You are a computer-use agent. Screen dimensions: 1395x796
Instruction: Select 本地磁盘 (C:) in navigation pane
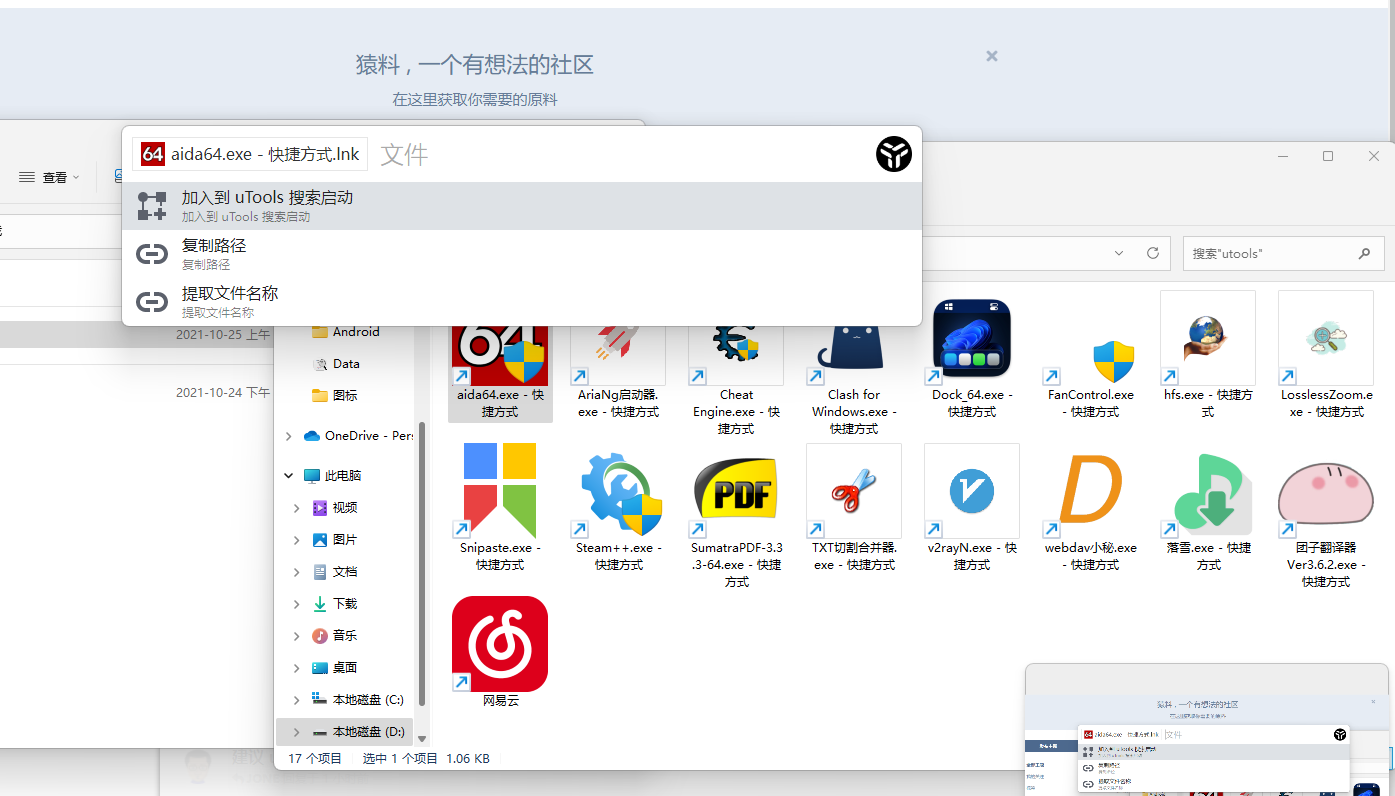point(358,700)
